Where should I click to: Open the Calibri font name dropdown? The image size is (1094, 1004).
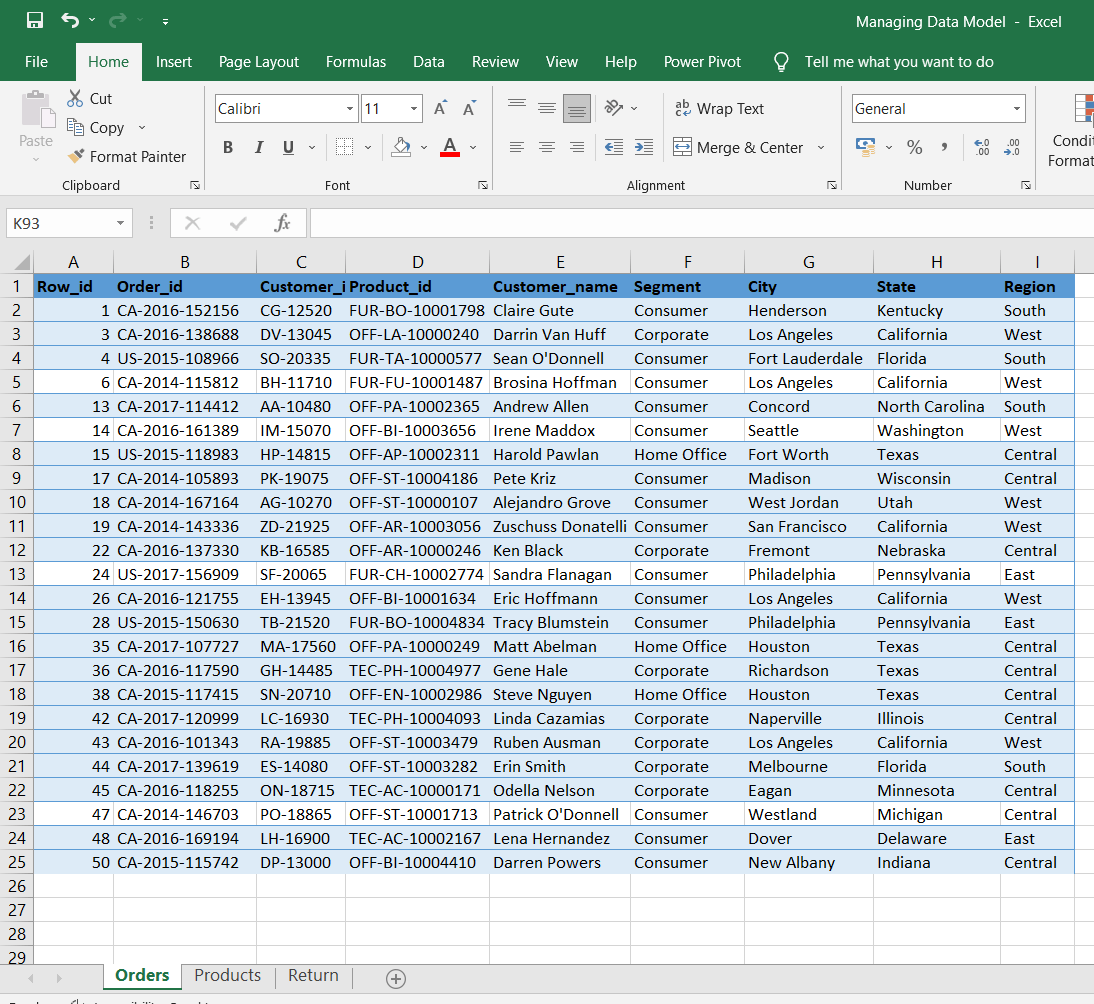point(350,108)
